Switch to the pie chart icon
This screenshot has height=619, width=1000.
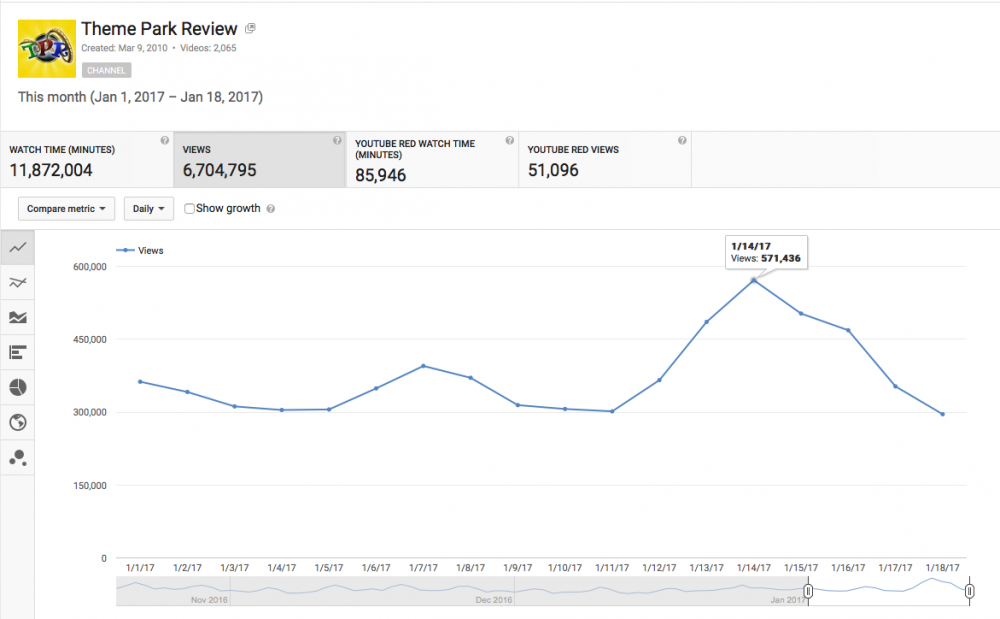point(17,387)
